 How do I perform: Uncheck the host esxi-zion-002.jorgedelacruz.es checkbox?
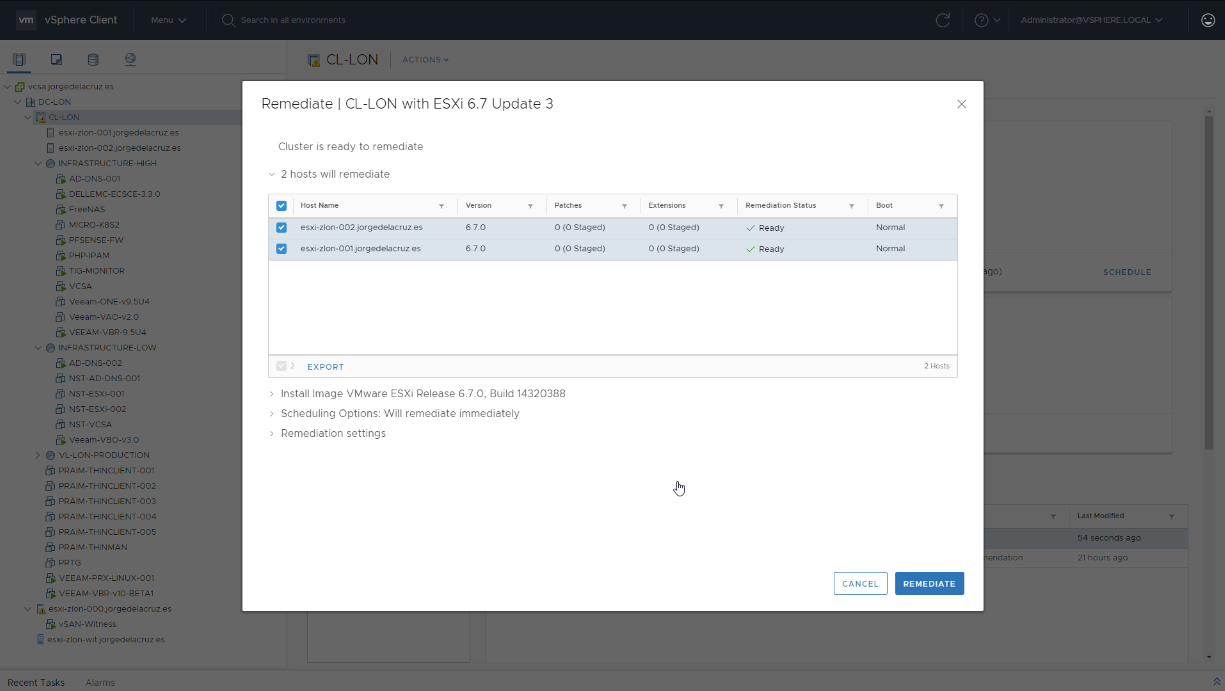pyautogui.click(x=281, y=228)
